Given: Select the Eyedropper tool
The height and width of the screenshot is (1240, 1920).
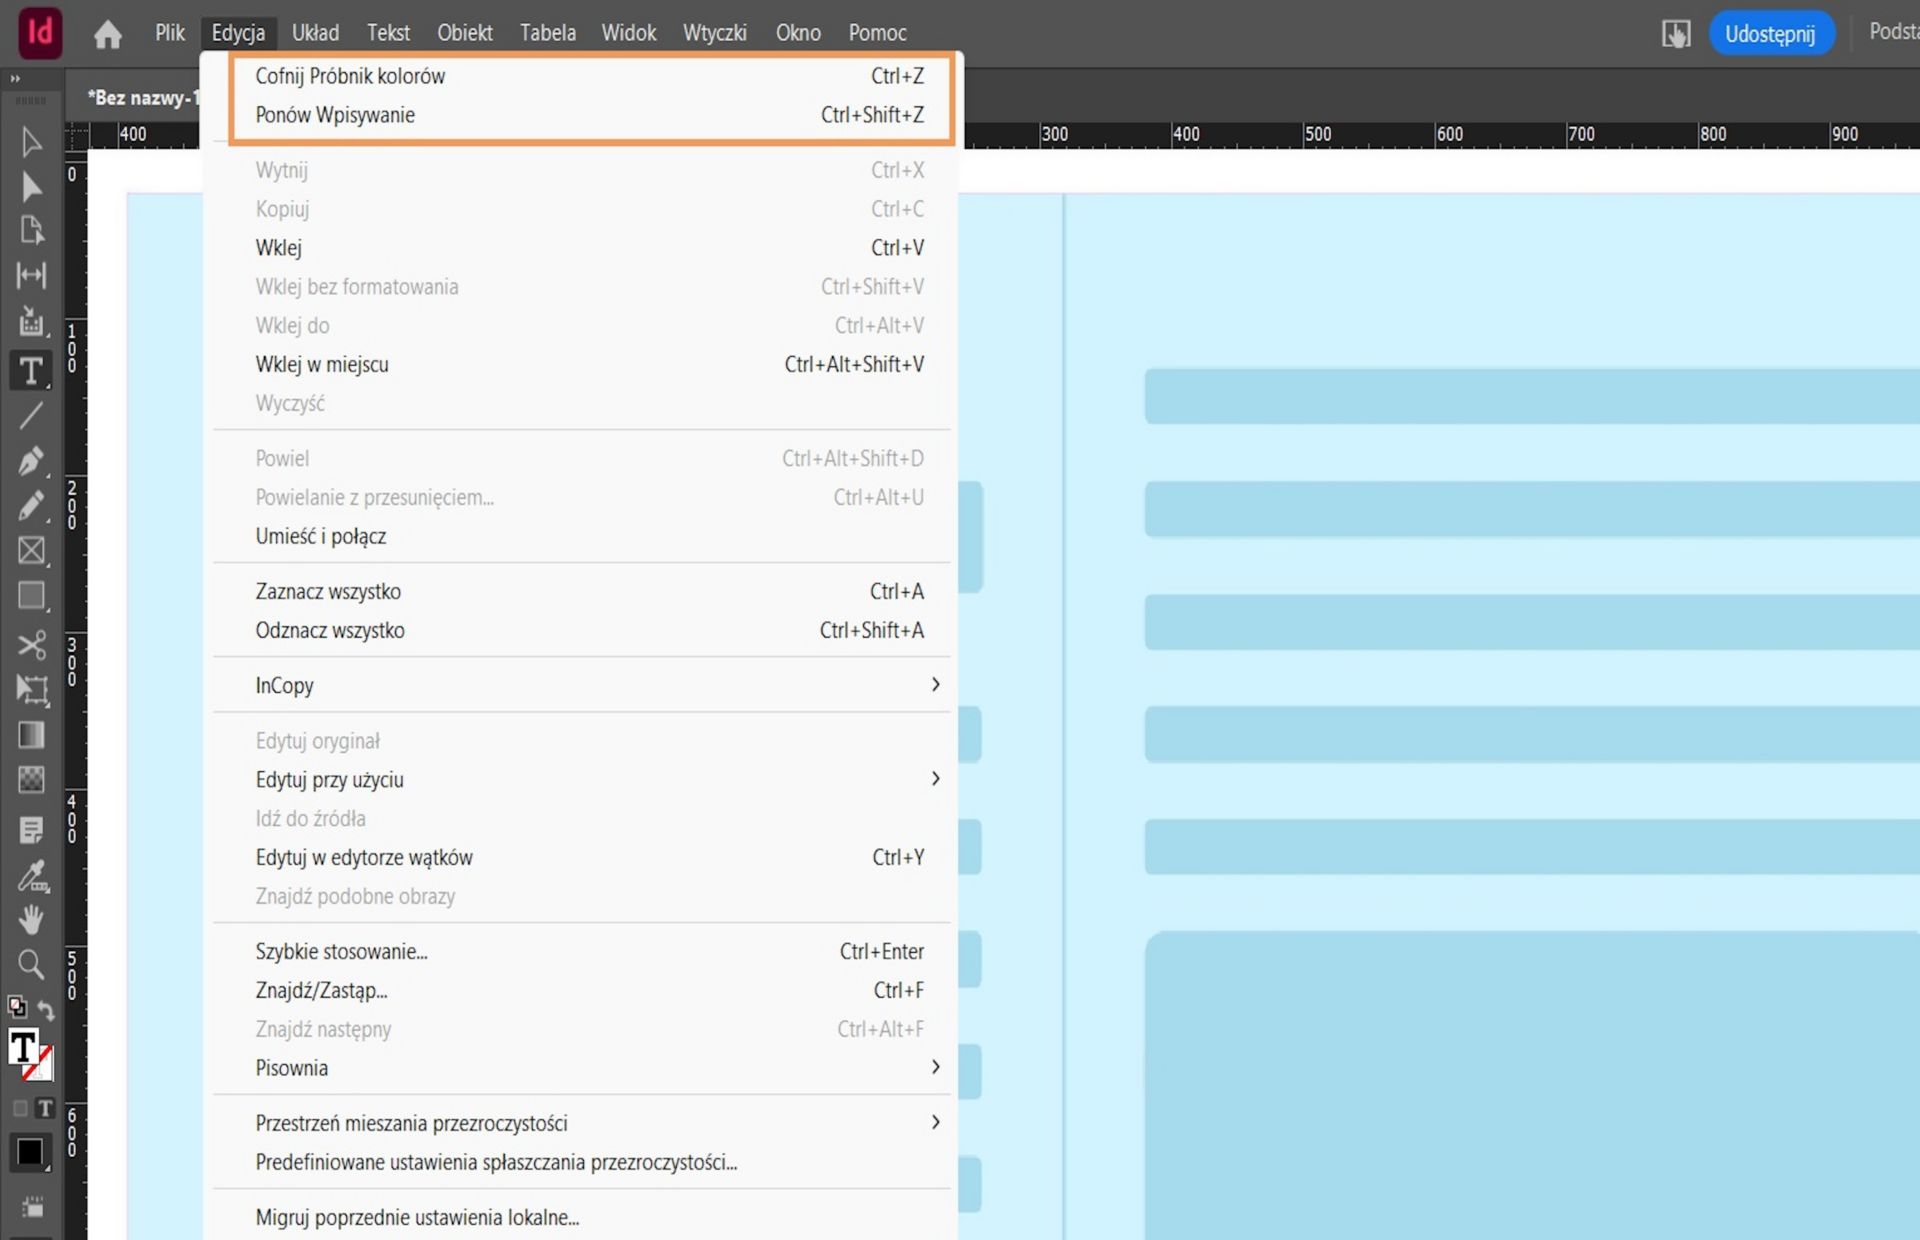Looking at the screenshot, I should 31,876.
